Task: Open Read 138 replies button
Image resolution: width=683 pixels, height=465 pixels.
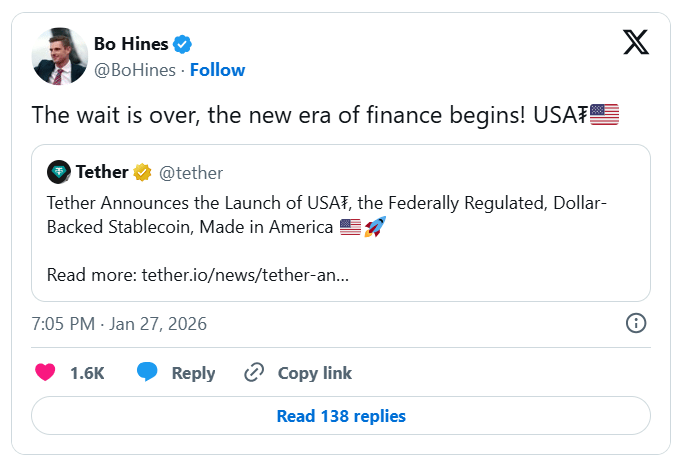Action: click(x=341, y=416)
